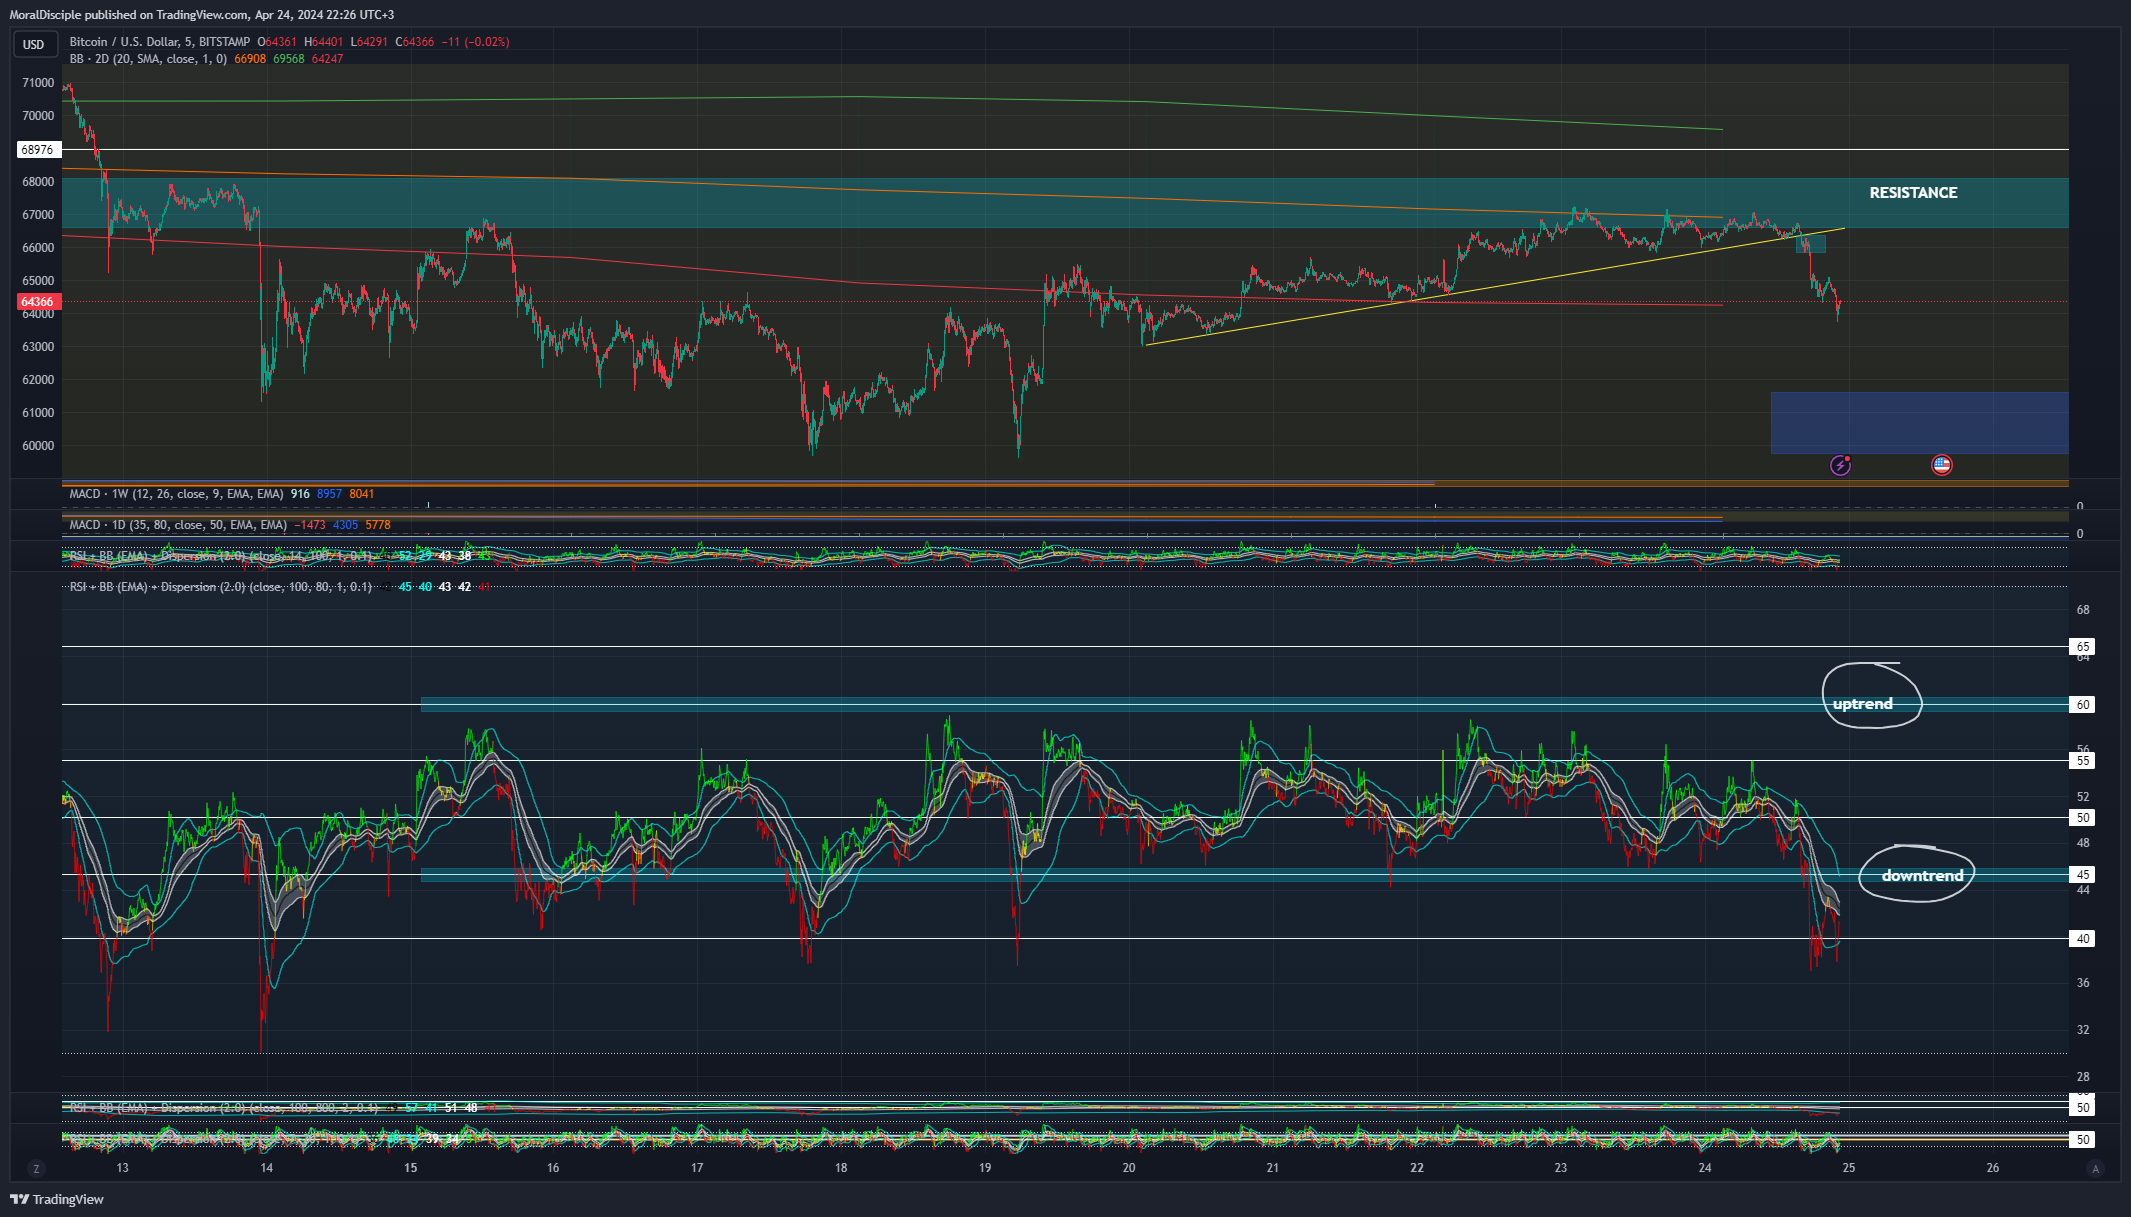Image resolution: width=2131 pixels, height=1217 pixels.
Task: Click the 68976 horizontal line price label
Action: (x=38, y=150)
